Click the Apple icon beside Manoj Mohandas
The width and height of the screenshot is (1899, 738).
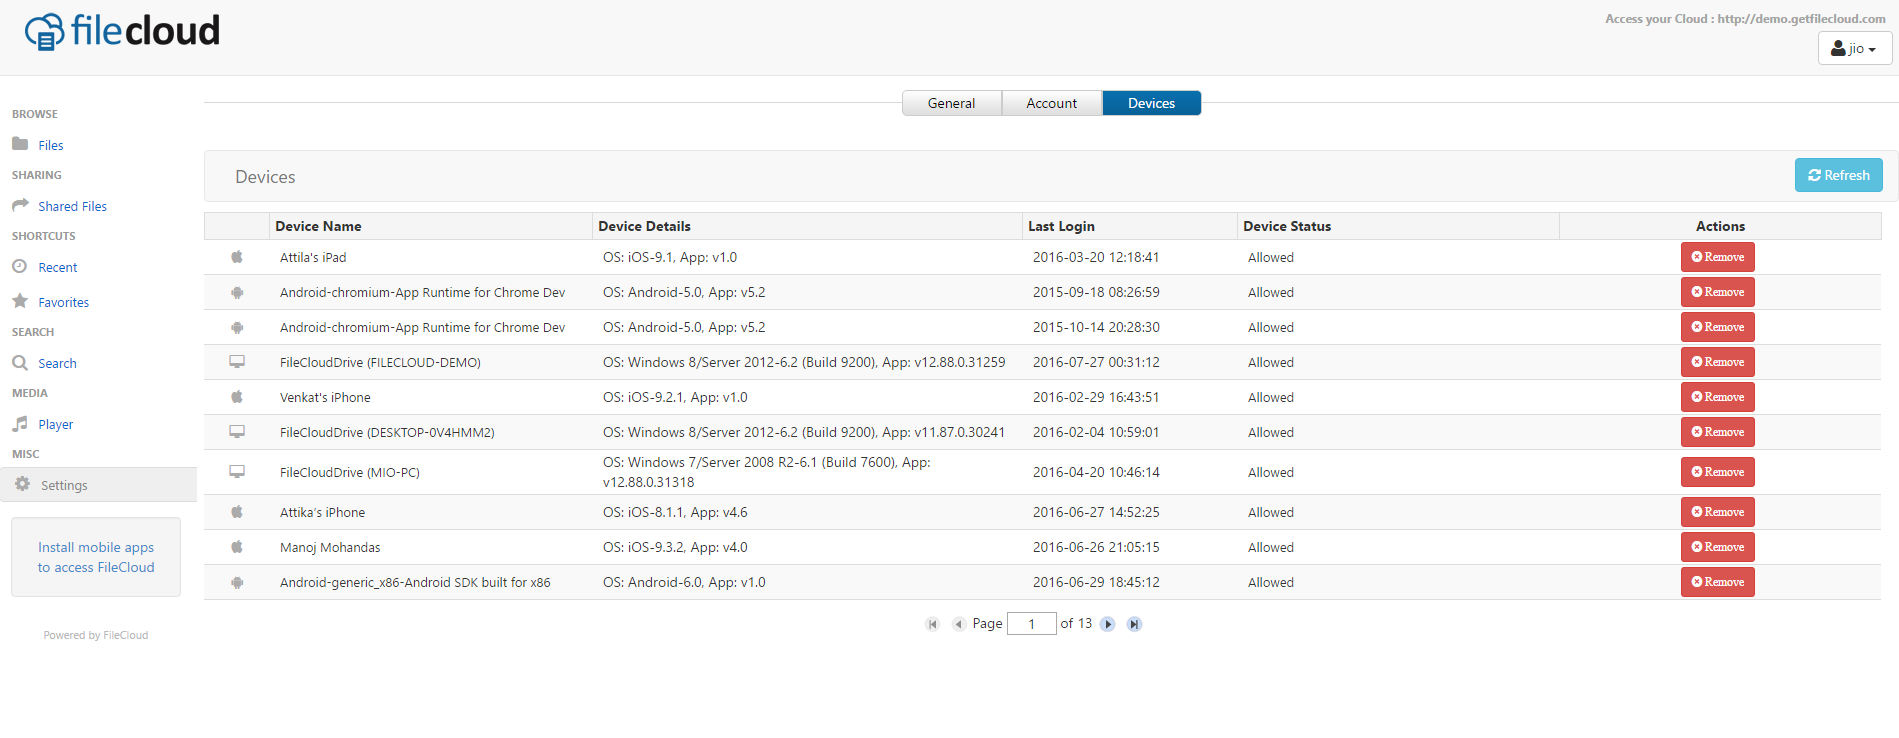coord(237,547)
